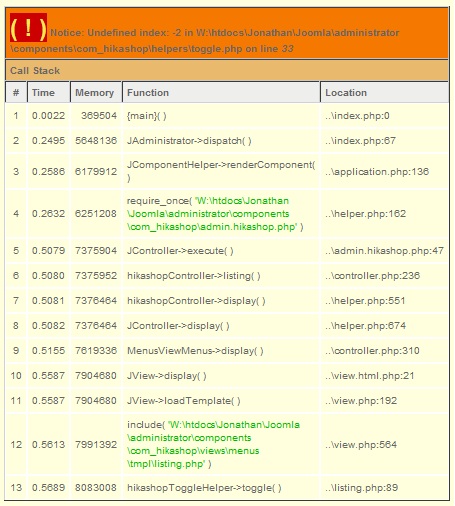Viewport: 455px width, 506px height.
Task: Click location '..\admin.hikashop.php:47'
Action: [x=384, y=251]
